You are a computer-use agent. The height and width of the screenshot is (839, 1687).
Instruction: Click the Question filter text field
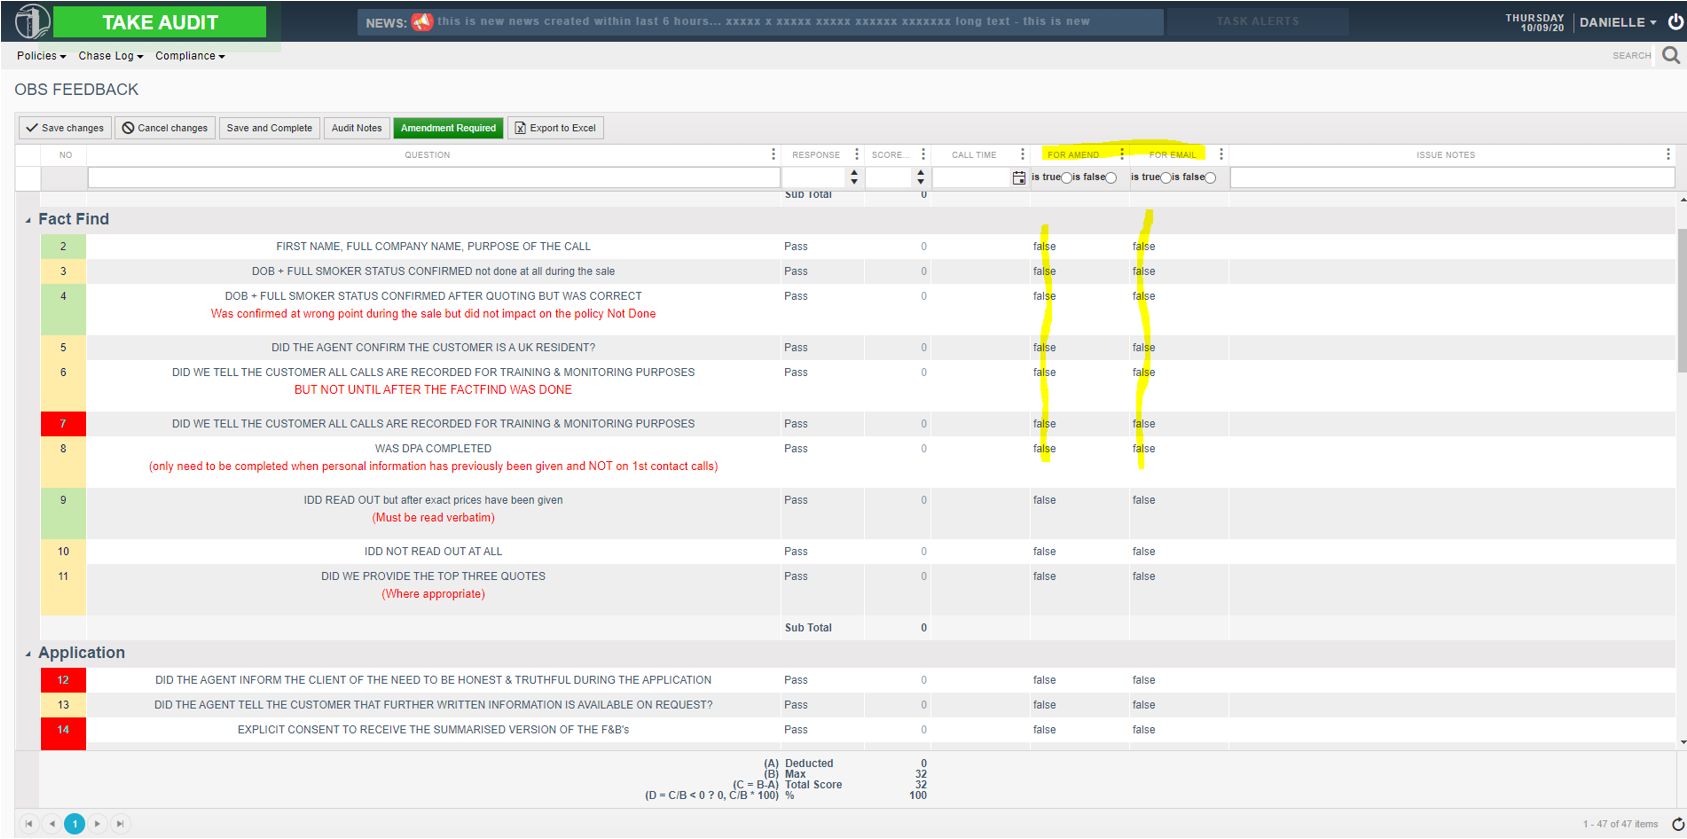pos(433,178)
